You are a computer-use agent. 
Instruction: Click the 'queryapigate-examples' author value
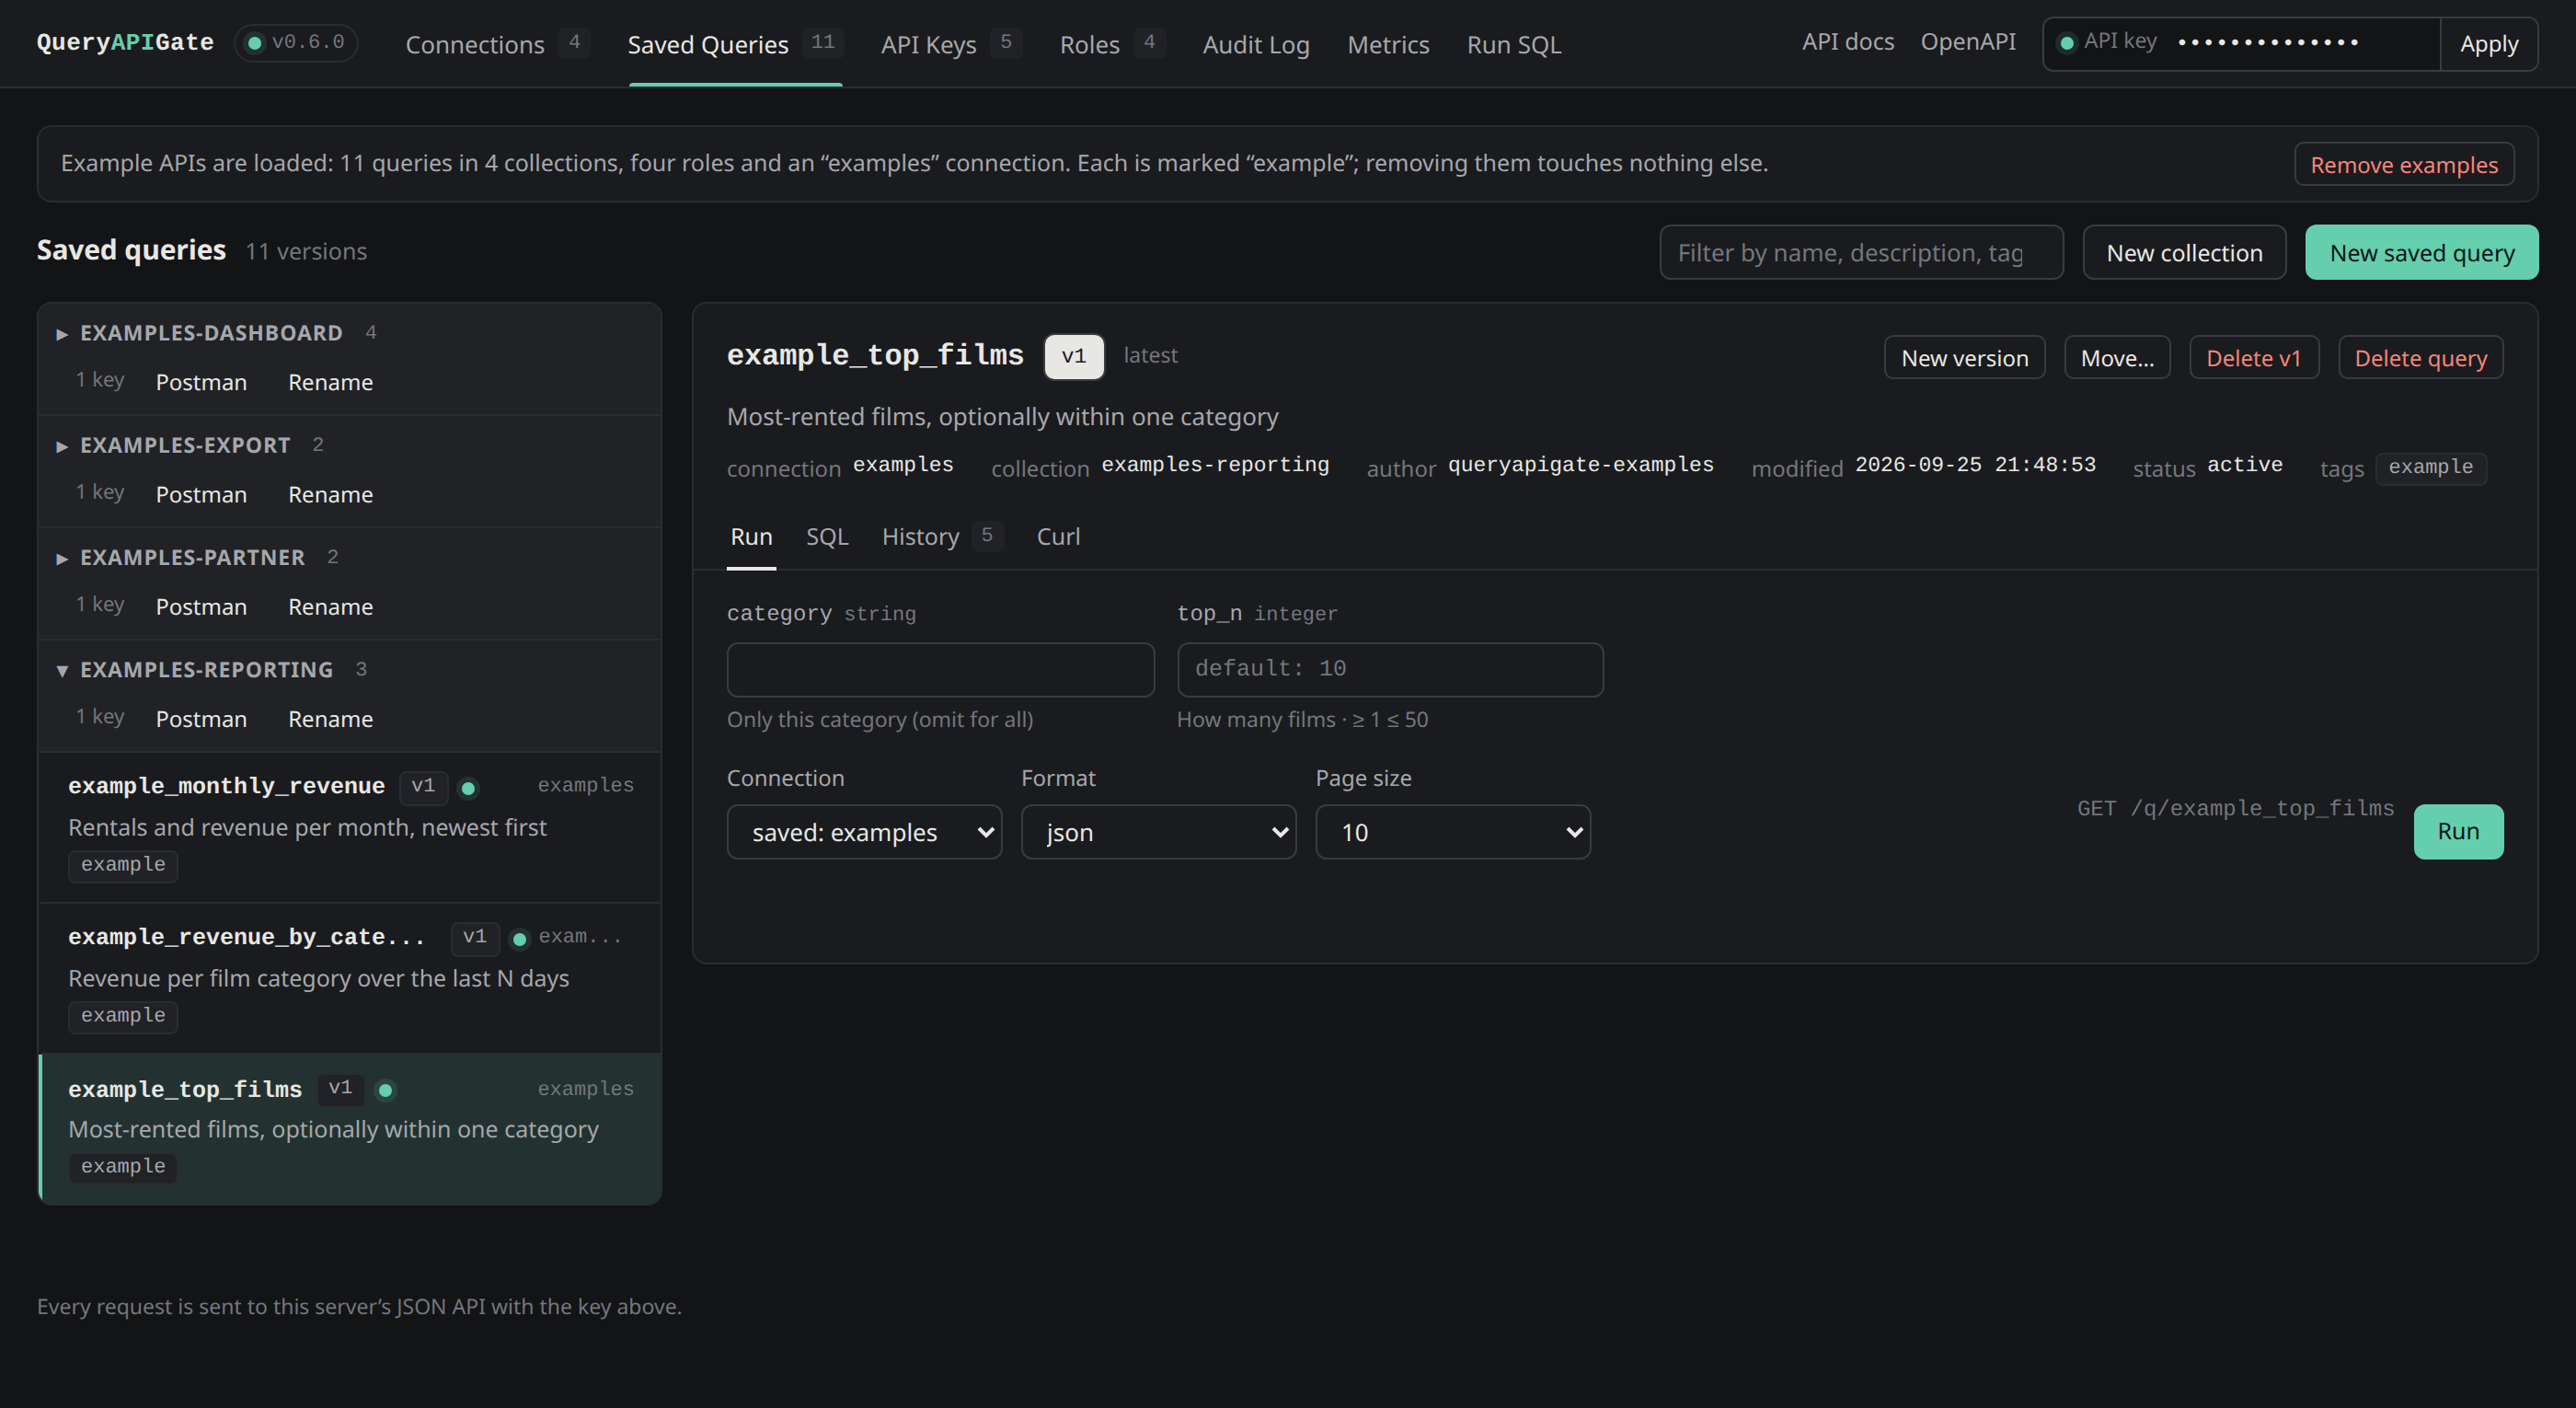click(1581, 465)
